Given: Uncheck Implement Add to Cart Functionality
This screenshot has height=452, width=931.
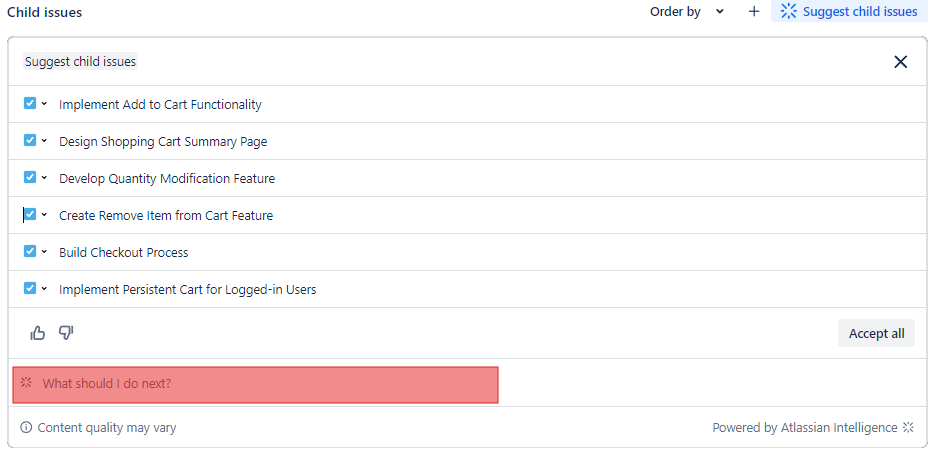Looking at the screenshot, I should coord(30,103).
